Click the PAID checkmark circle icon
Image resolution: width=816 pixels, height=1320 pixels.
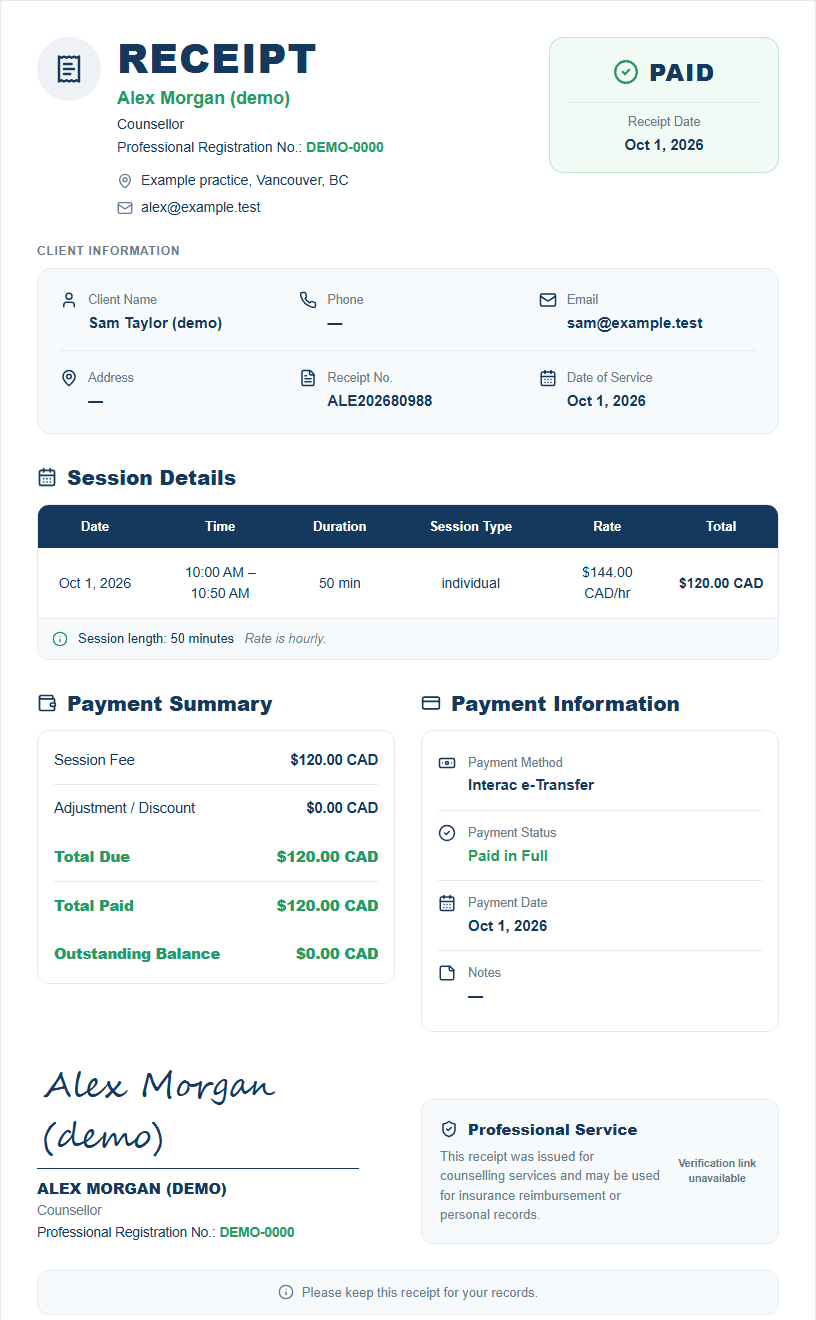tap(625, 72)
